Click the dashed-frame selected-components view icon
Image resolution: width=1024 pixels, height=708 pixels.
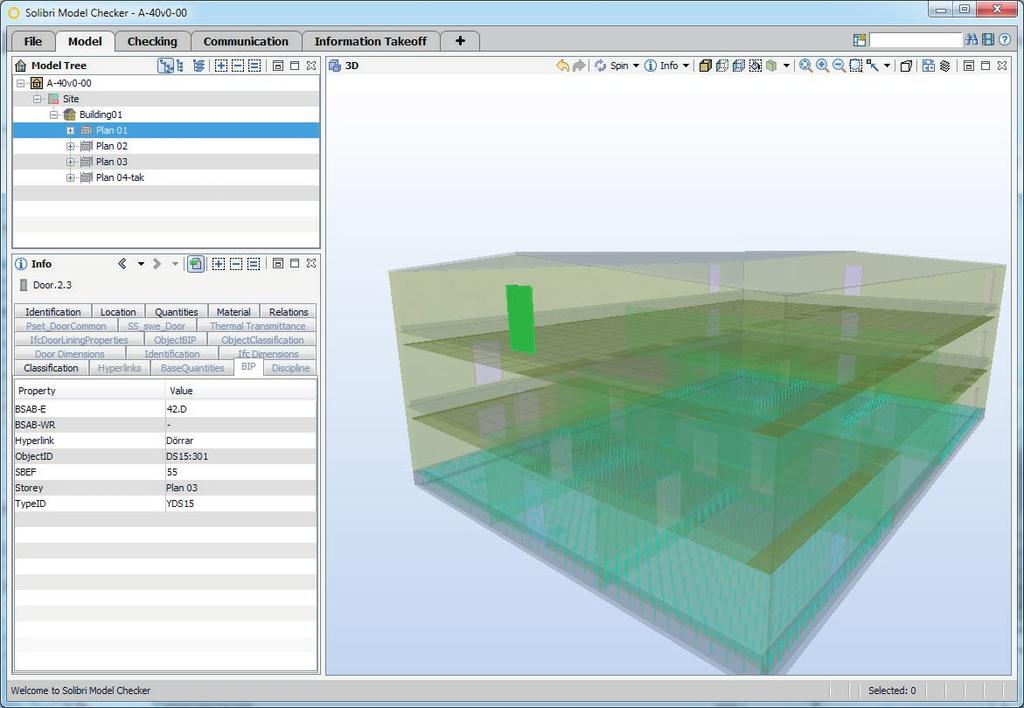(x=755, y=65)
